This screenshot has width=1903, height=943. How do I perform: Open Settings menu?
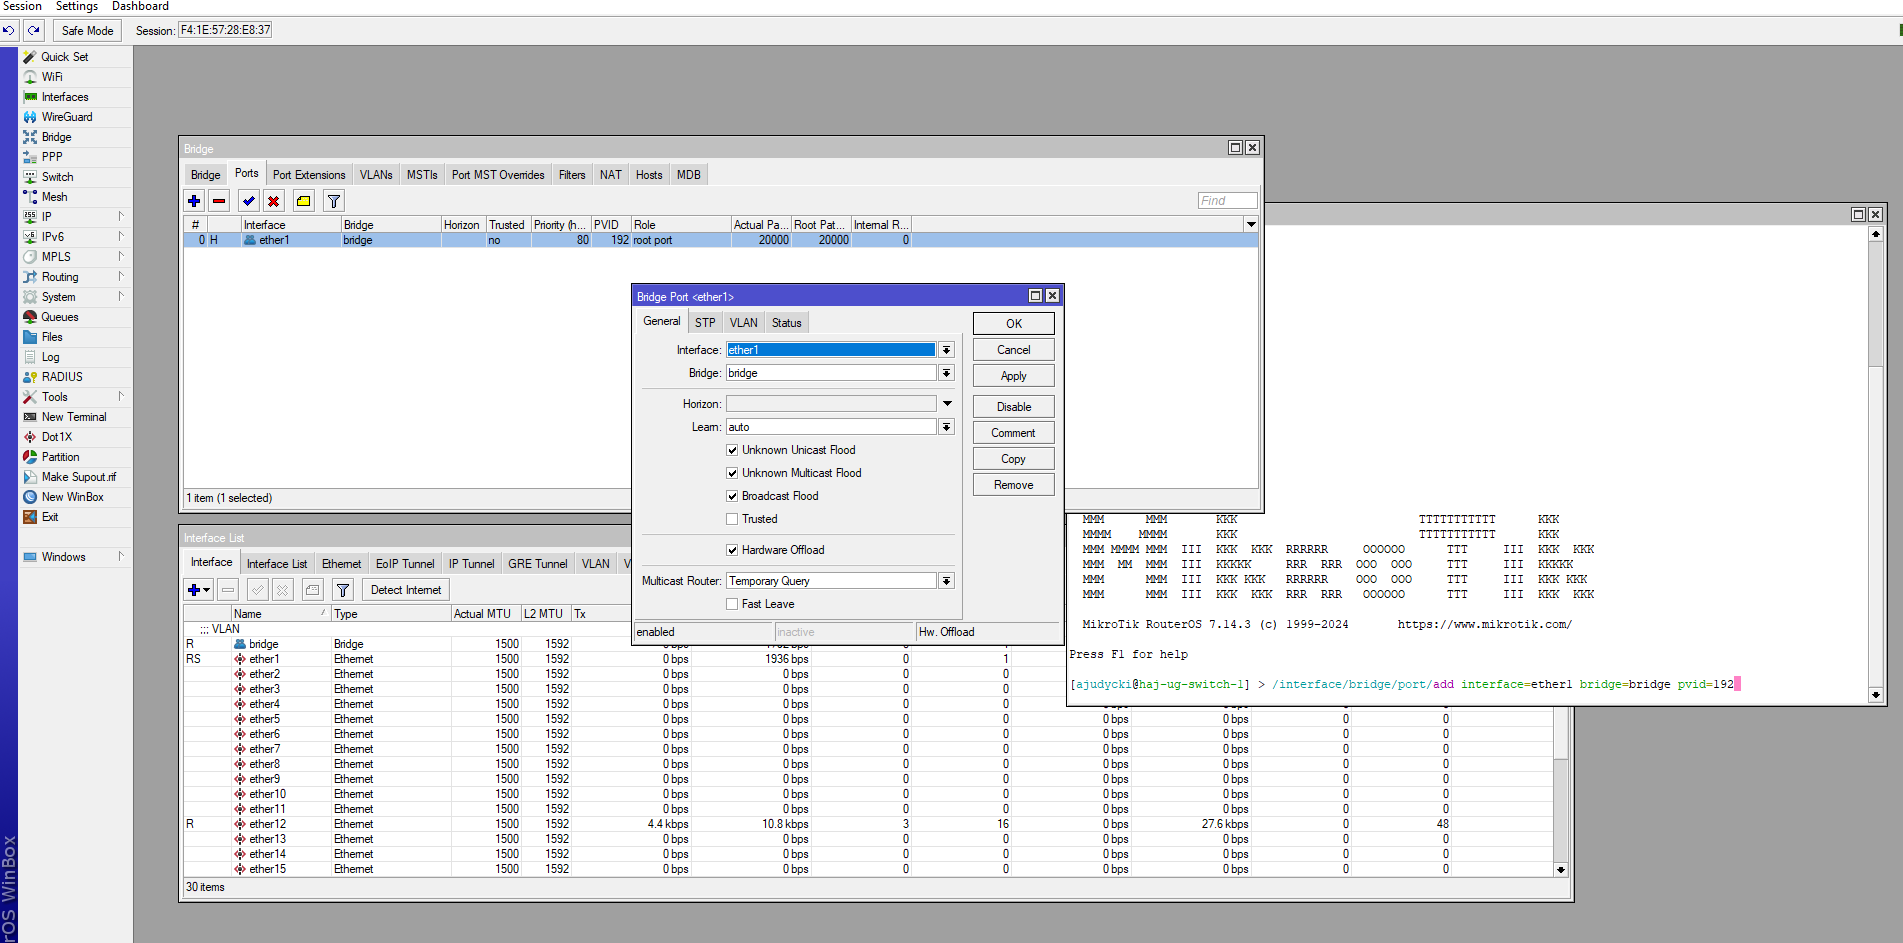pos(77,7)
